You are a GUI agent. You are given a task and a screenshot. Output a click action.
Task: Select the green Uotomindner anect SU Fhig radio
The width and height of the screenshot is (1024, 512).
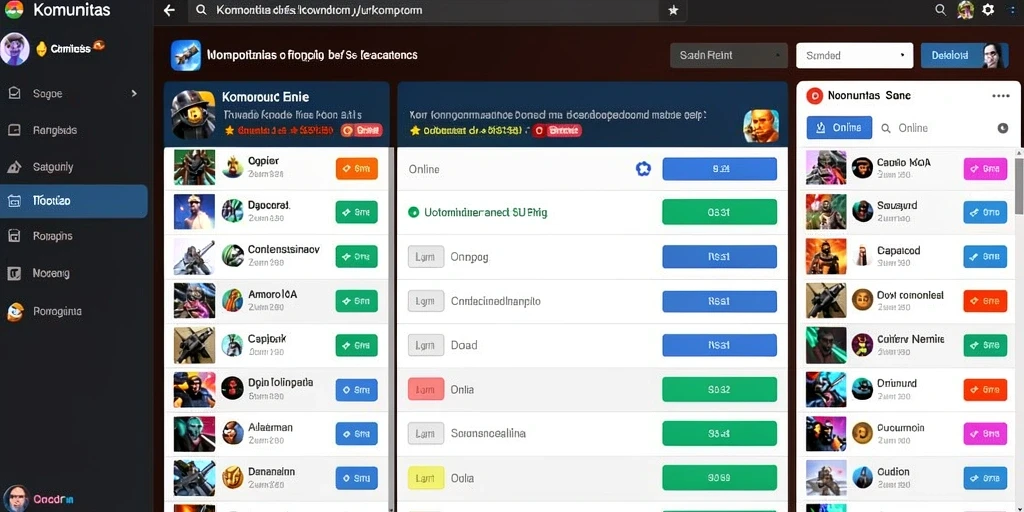point(413,212)
